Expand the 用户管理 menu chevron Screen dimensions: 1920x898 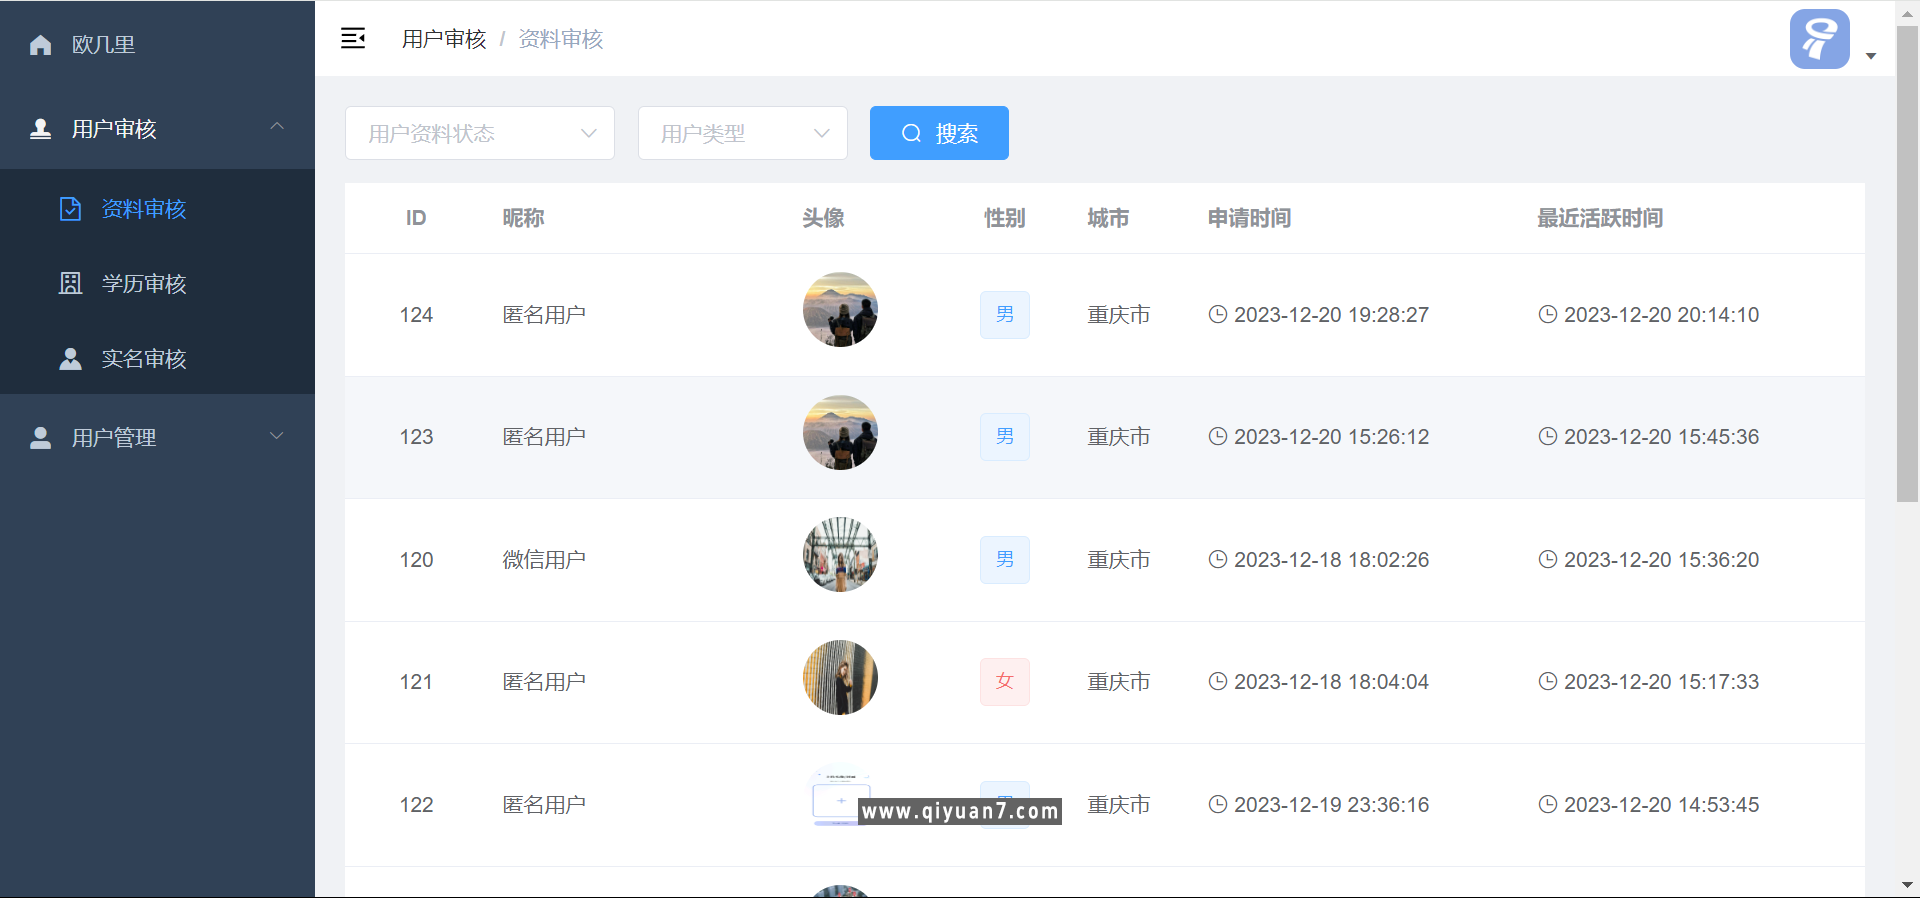click(x=277, y=436)
